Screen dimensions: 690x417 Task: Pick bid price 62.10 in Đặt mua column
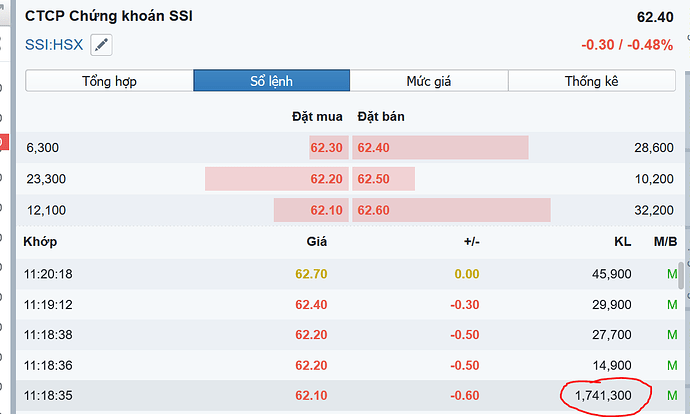327,210
